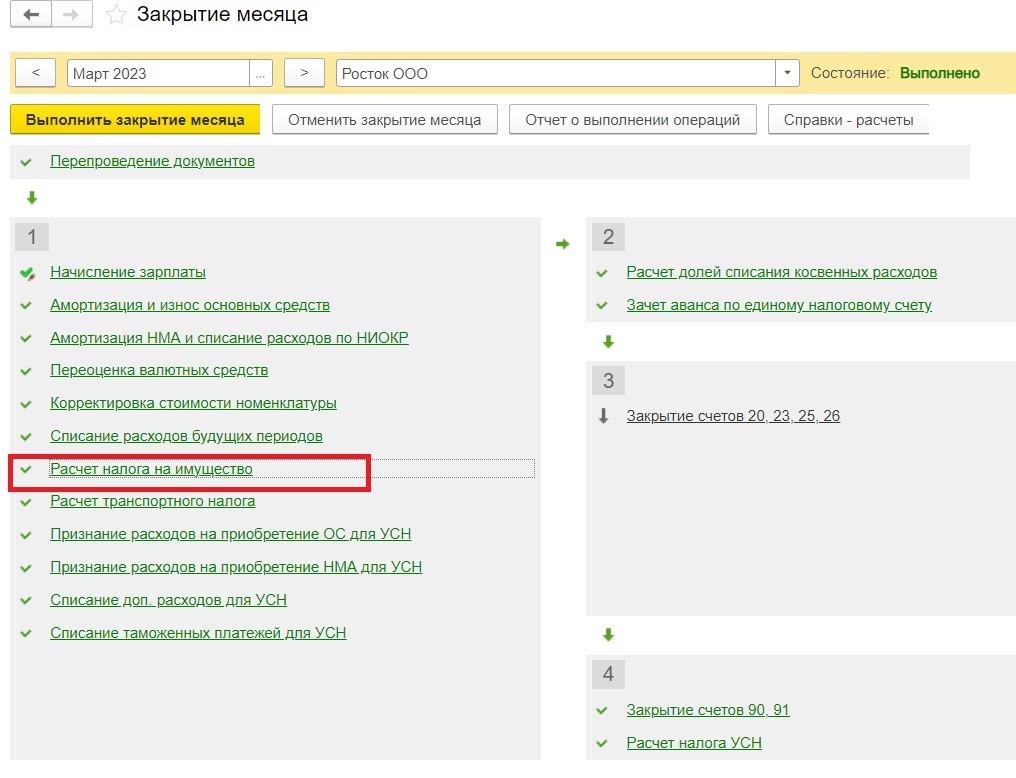This screenshot has height=778, width=1016.
Task: Open Расчет транспортного налога link
Action: [152, 501]
